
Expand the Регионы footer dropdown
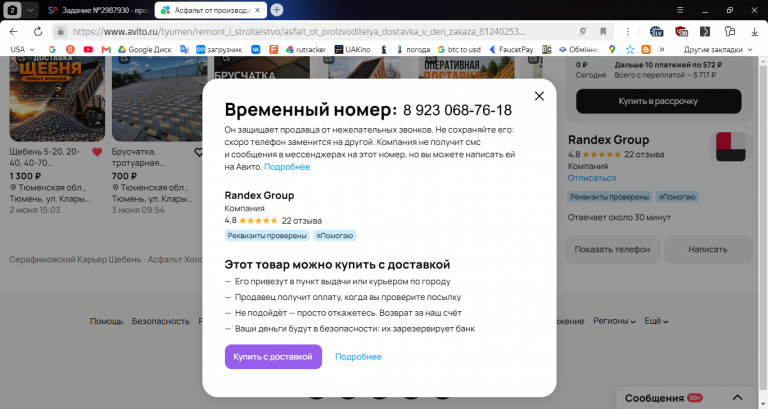[614, 321]
